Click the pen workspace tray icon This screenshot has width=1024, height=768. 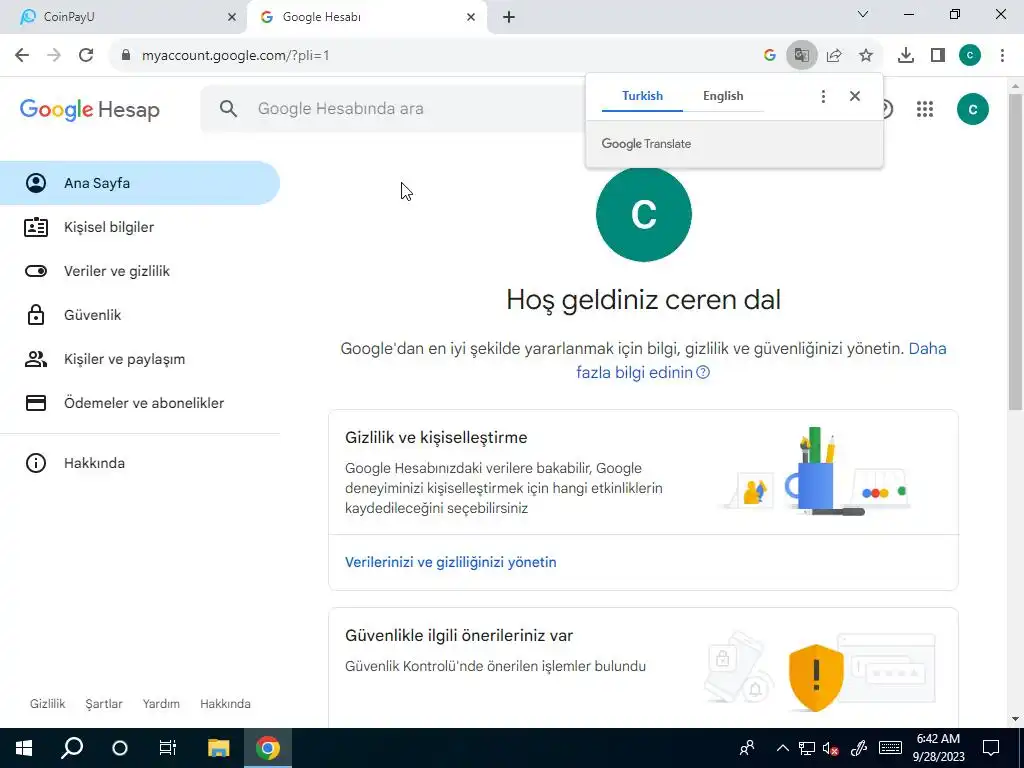[x=859, y=748]
